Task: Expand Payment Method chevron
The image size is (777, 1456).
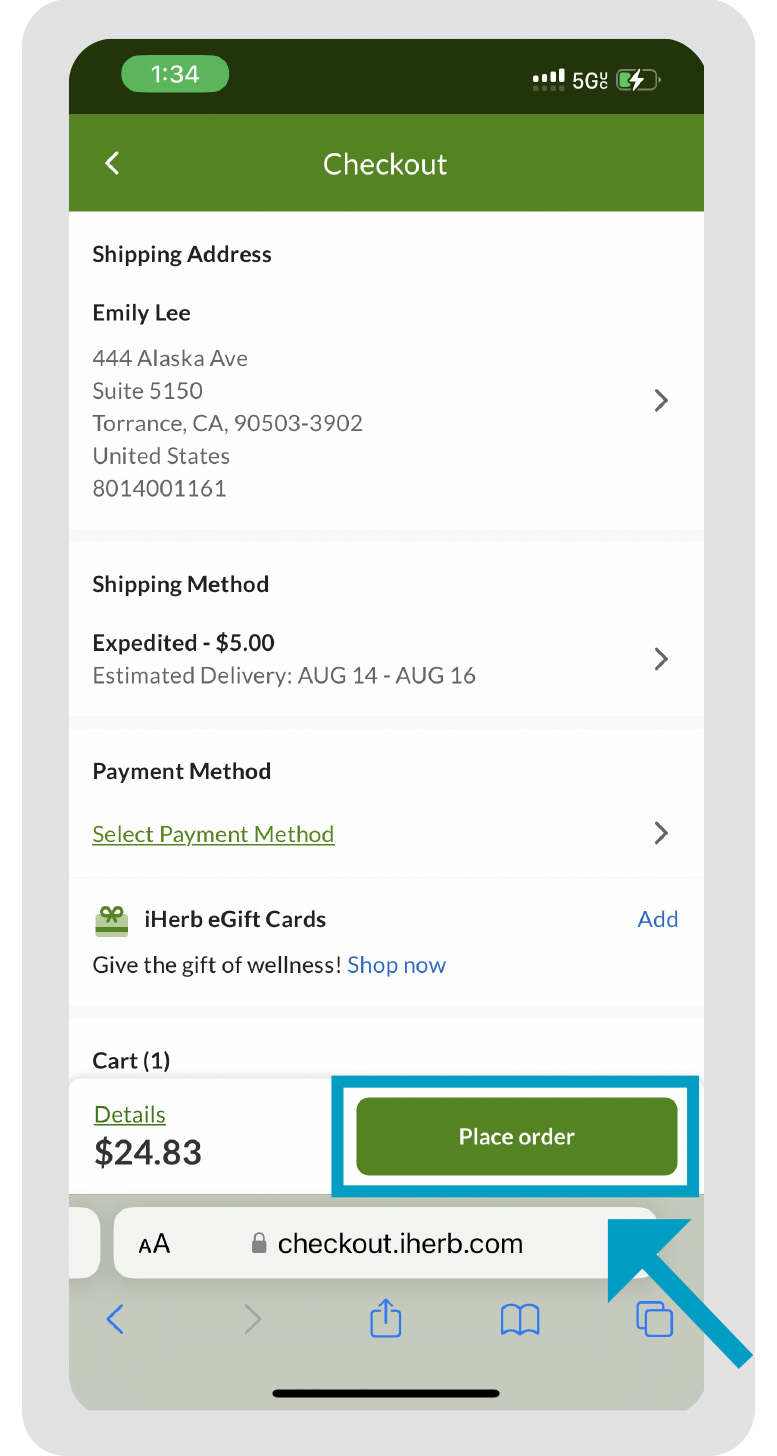Action: (660, 833)
